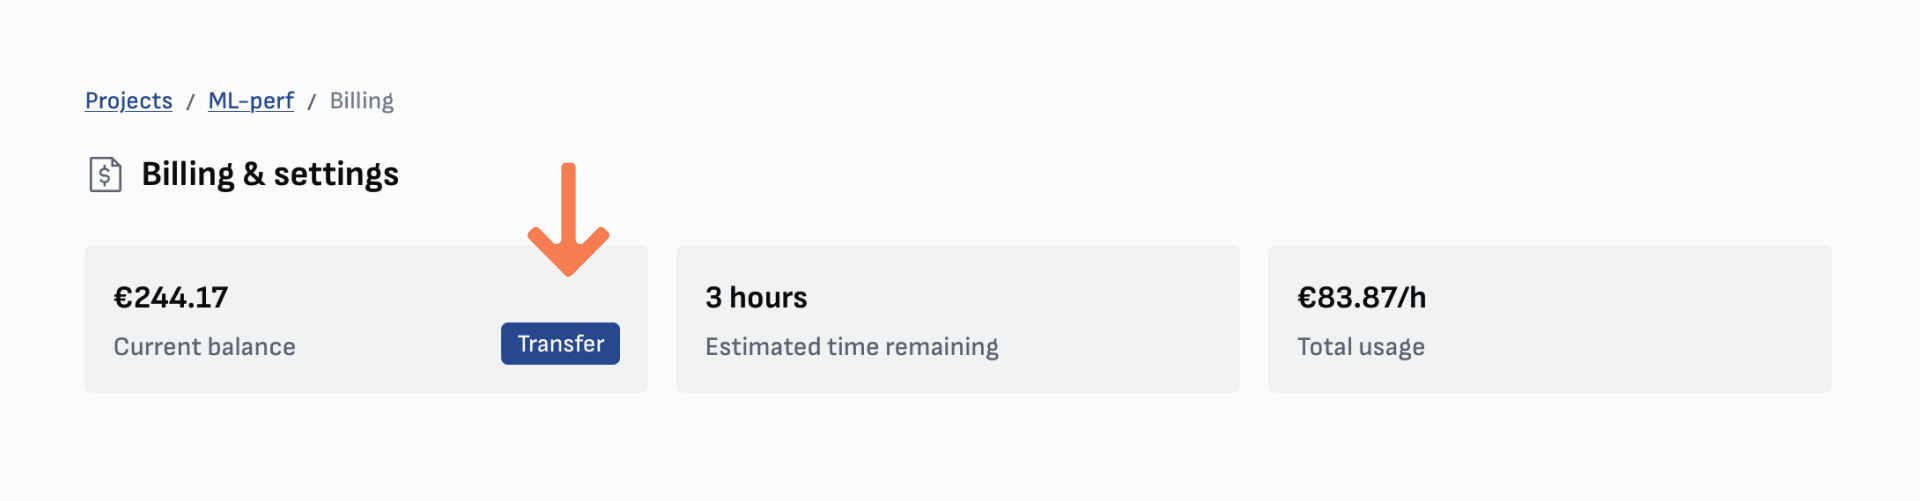Click the Estimated time remaining label

[x=851, y=347]
